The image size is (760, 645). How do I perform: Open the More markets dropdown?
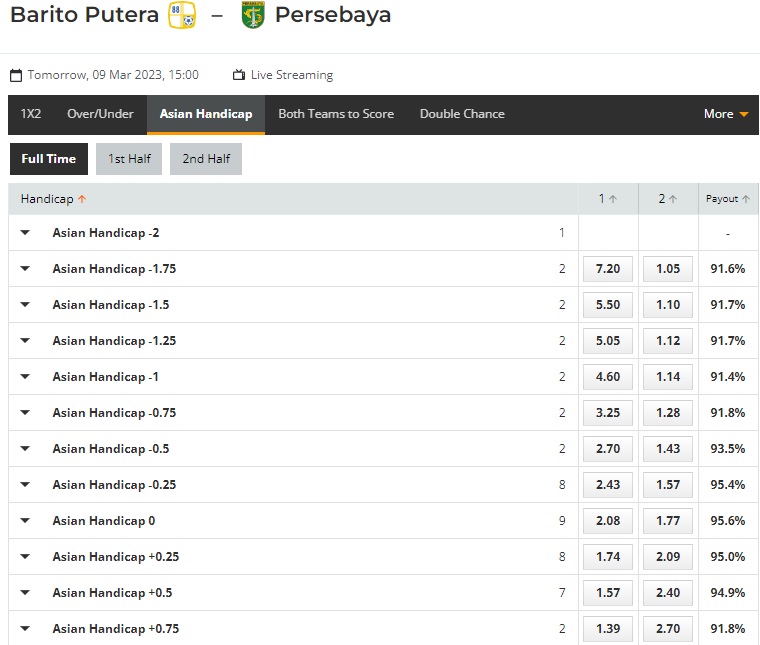pos(726,114)
